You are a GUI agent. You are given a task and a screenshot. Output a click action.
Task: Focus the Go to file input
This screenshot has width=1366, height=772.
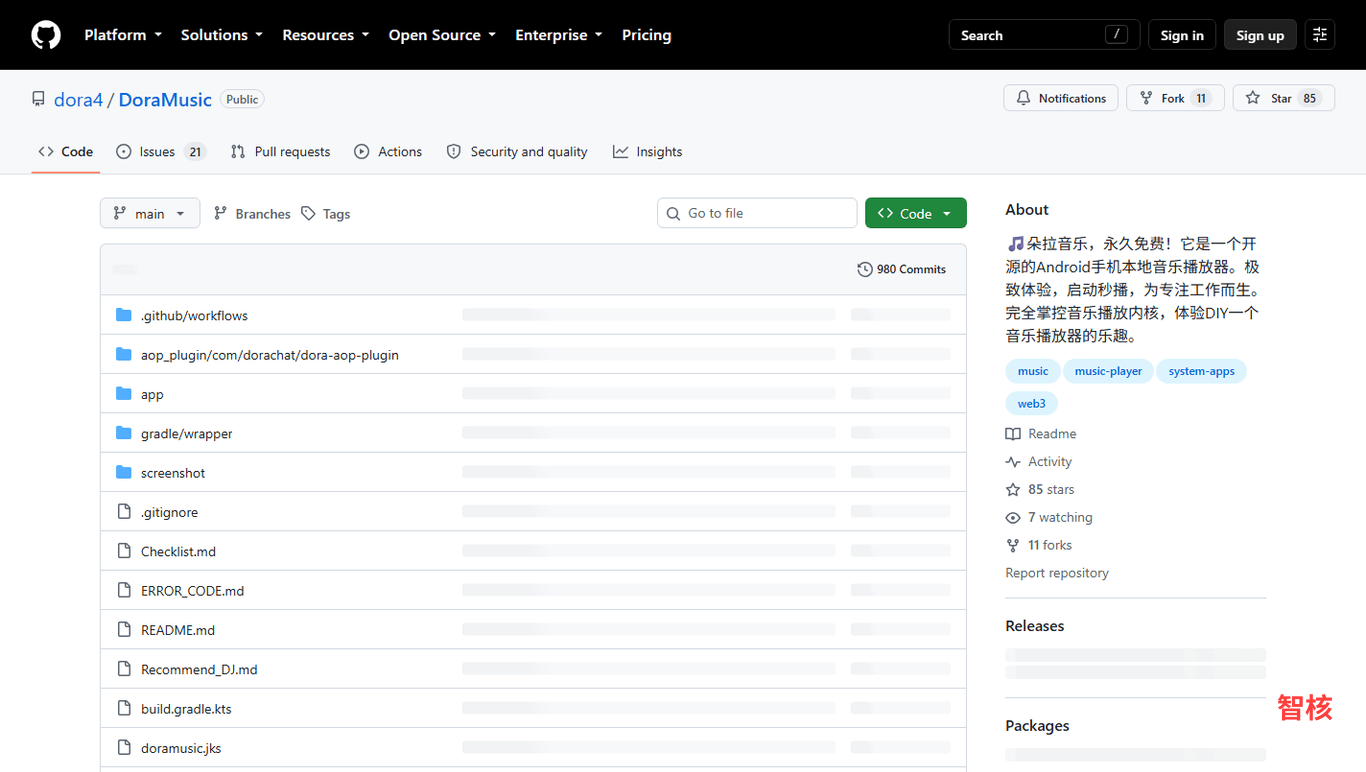(757, 213)
